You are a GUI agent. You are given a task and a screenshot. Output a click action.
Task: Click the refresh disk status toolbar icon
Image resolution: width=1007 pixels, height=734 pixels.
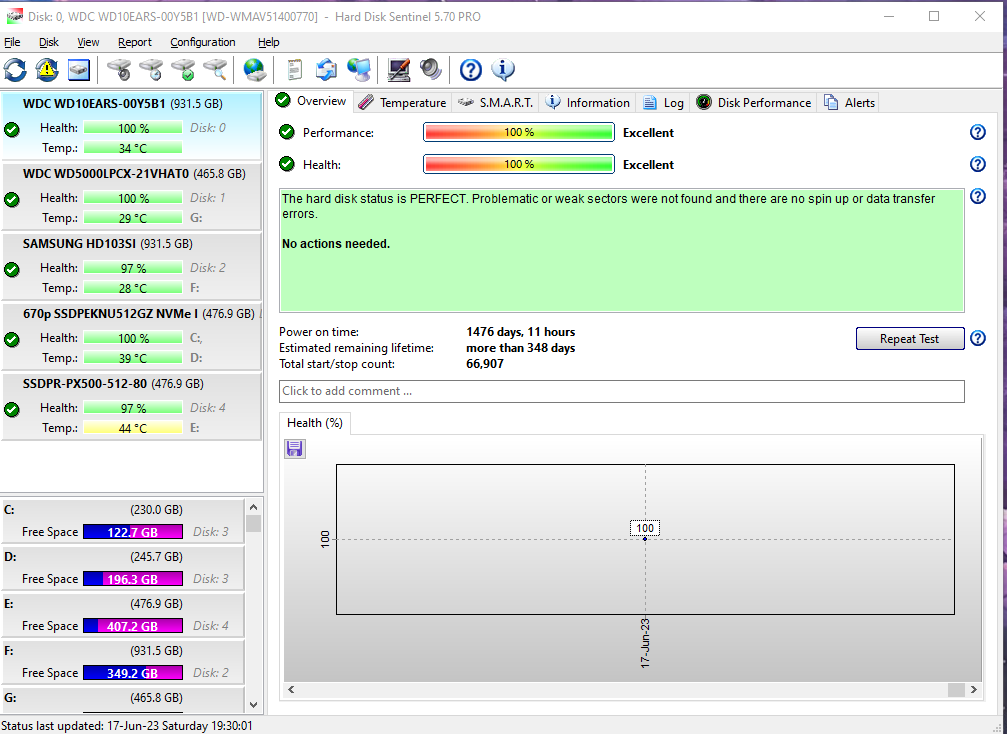(x=15, y=70)
